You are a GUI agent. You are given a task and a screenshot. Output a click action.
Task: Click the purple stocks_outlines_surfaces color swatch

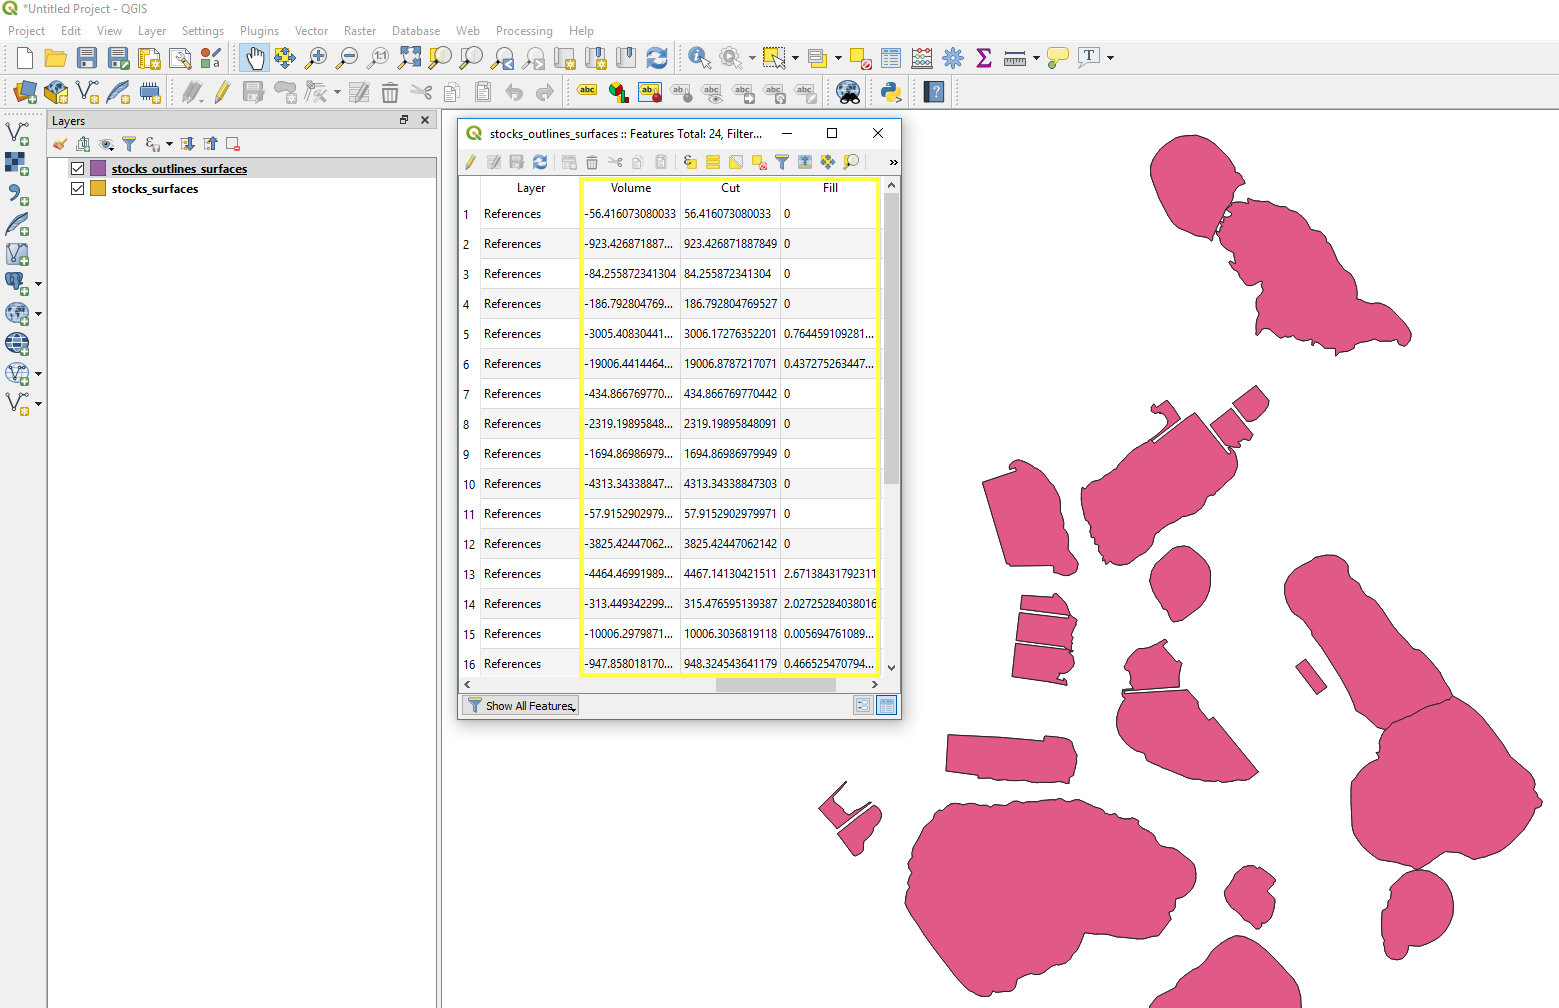pyautogui.click(x=98, y=168)
